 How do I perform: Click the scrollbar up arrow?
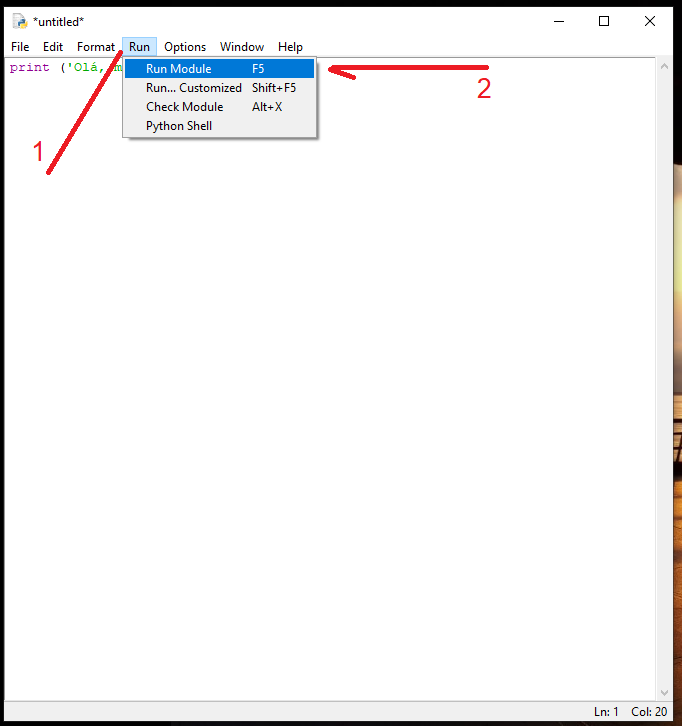[x=664, y=67]
